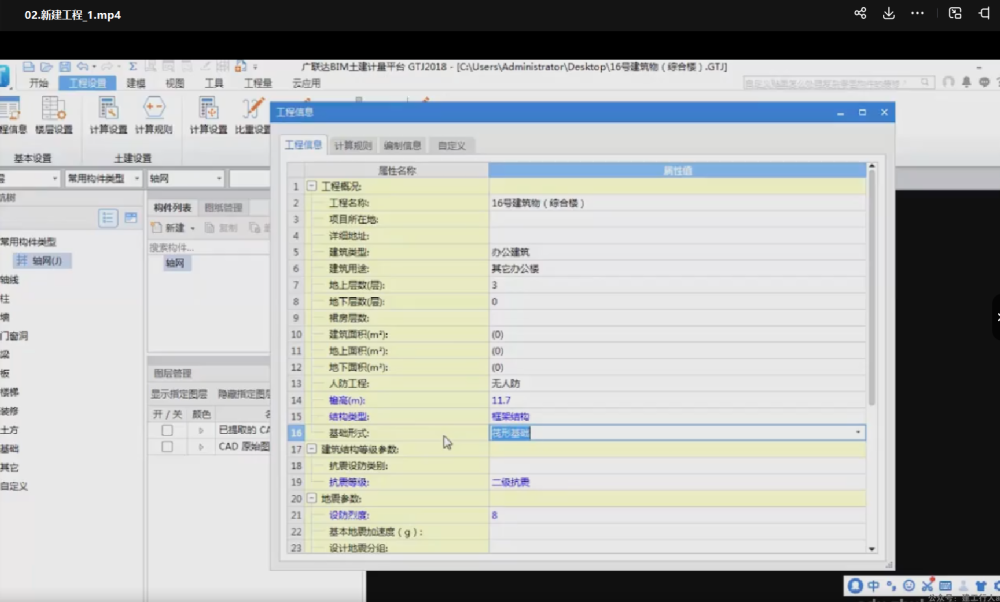The image size is (1000, 602).
Task: Open the three-dots more menu in player
Action: coord(917,13)
